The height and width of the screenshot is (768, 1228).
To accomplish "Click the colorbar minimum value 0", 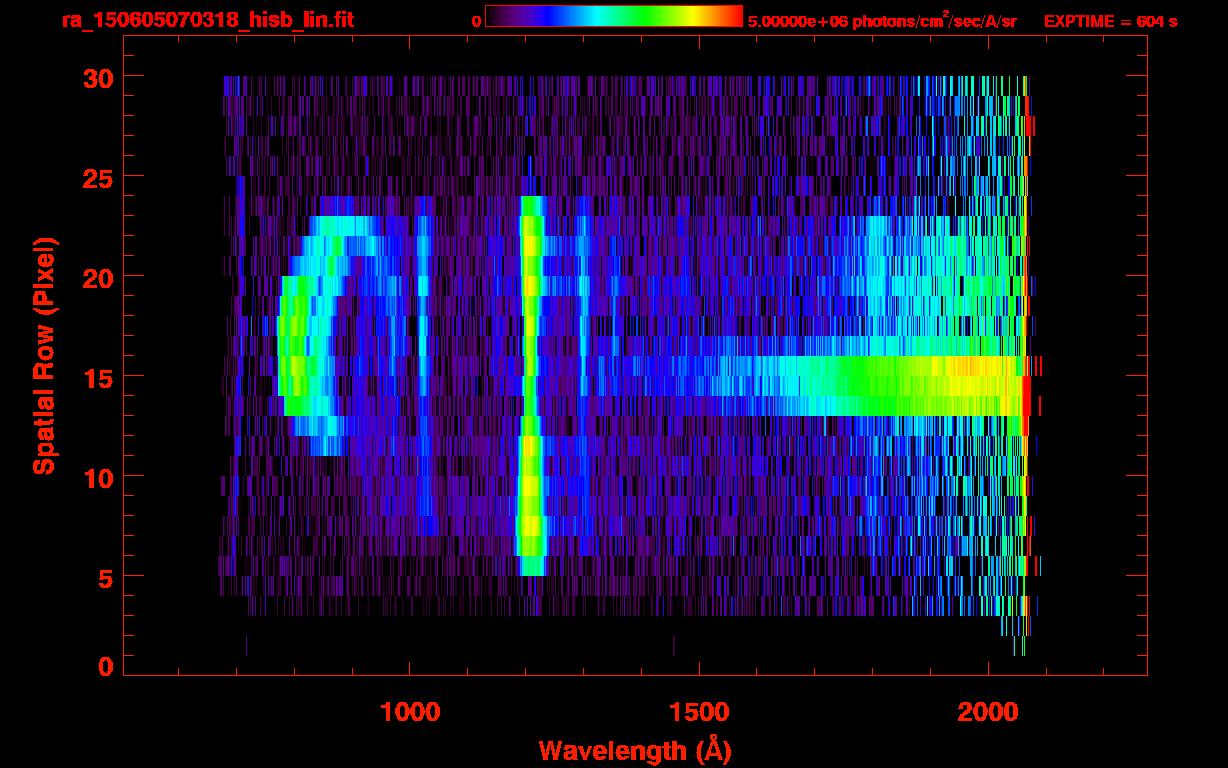I will click(476, 21).
